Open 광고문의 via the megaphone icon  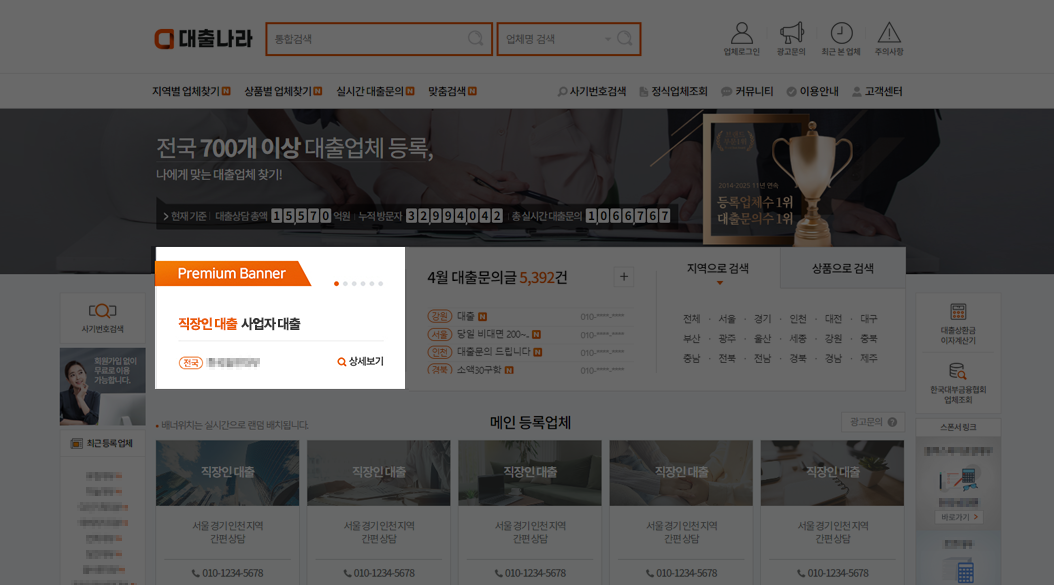pyautogui.click(x=793, y=32)
